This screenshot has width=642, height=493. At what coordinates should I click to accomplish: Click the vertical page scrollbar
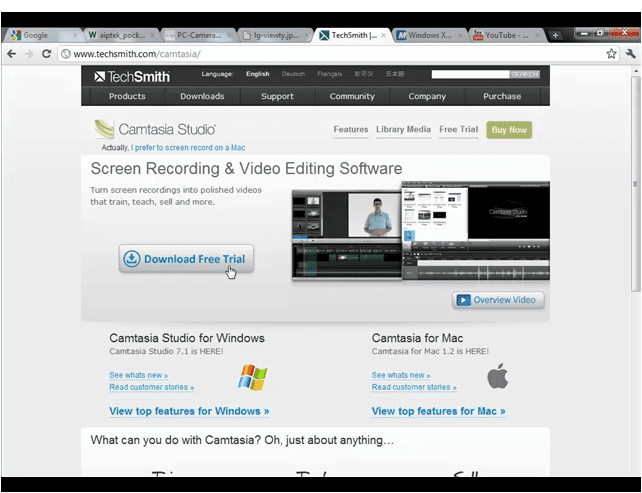635,183
